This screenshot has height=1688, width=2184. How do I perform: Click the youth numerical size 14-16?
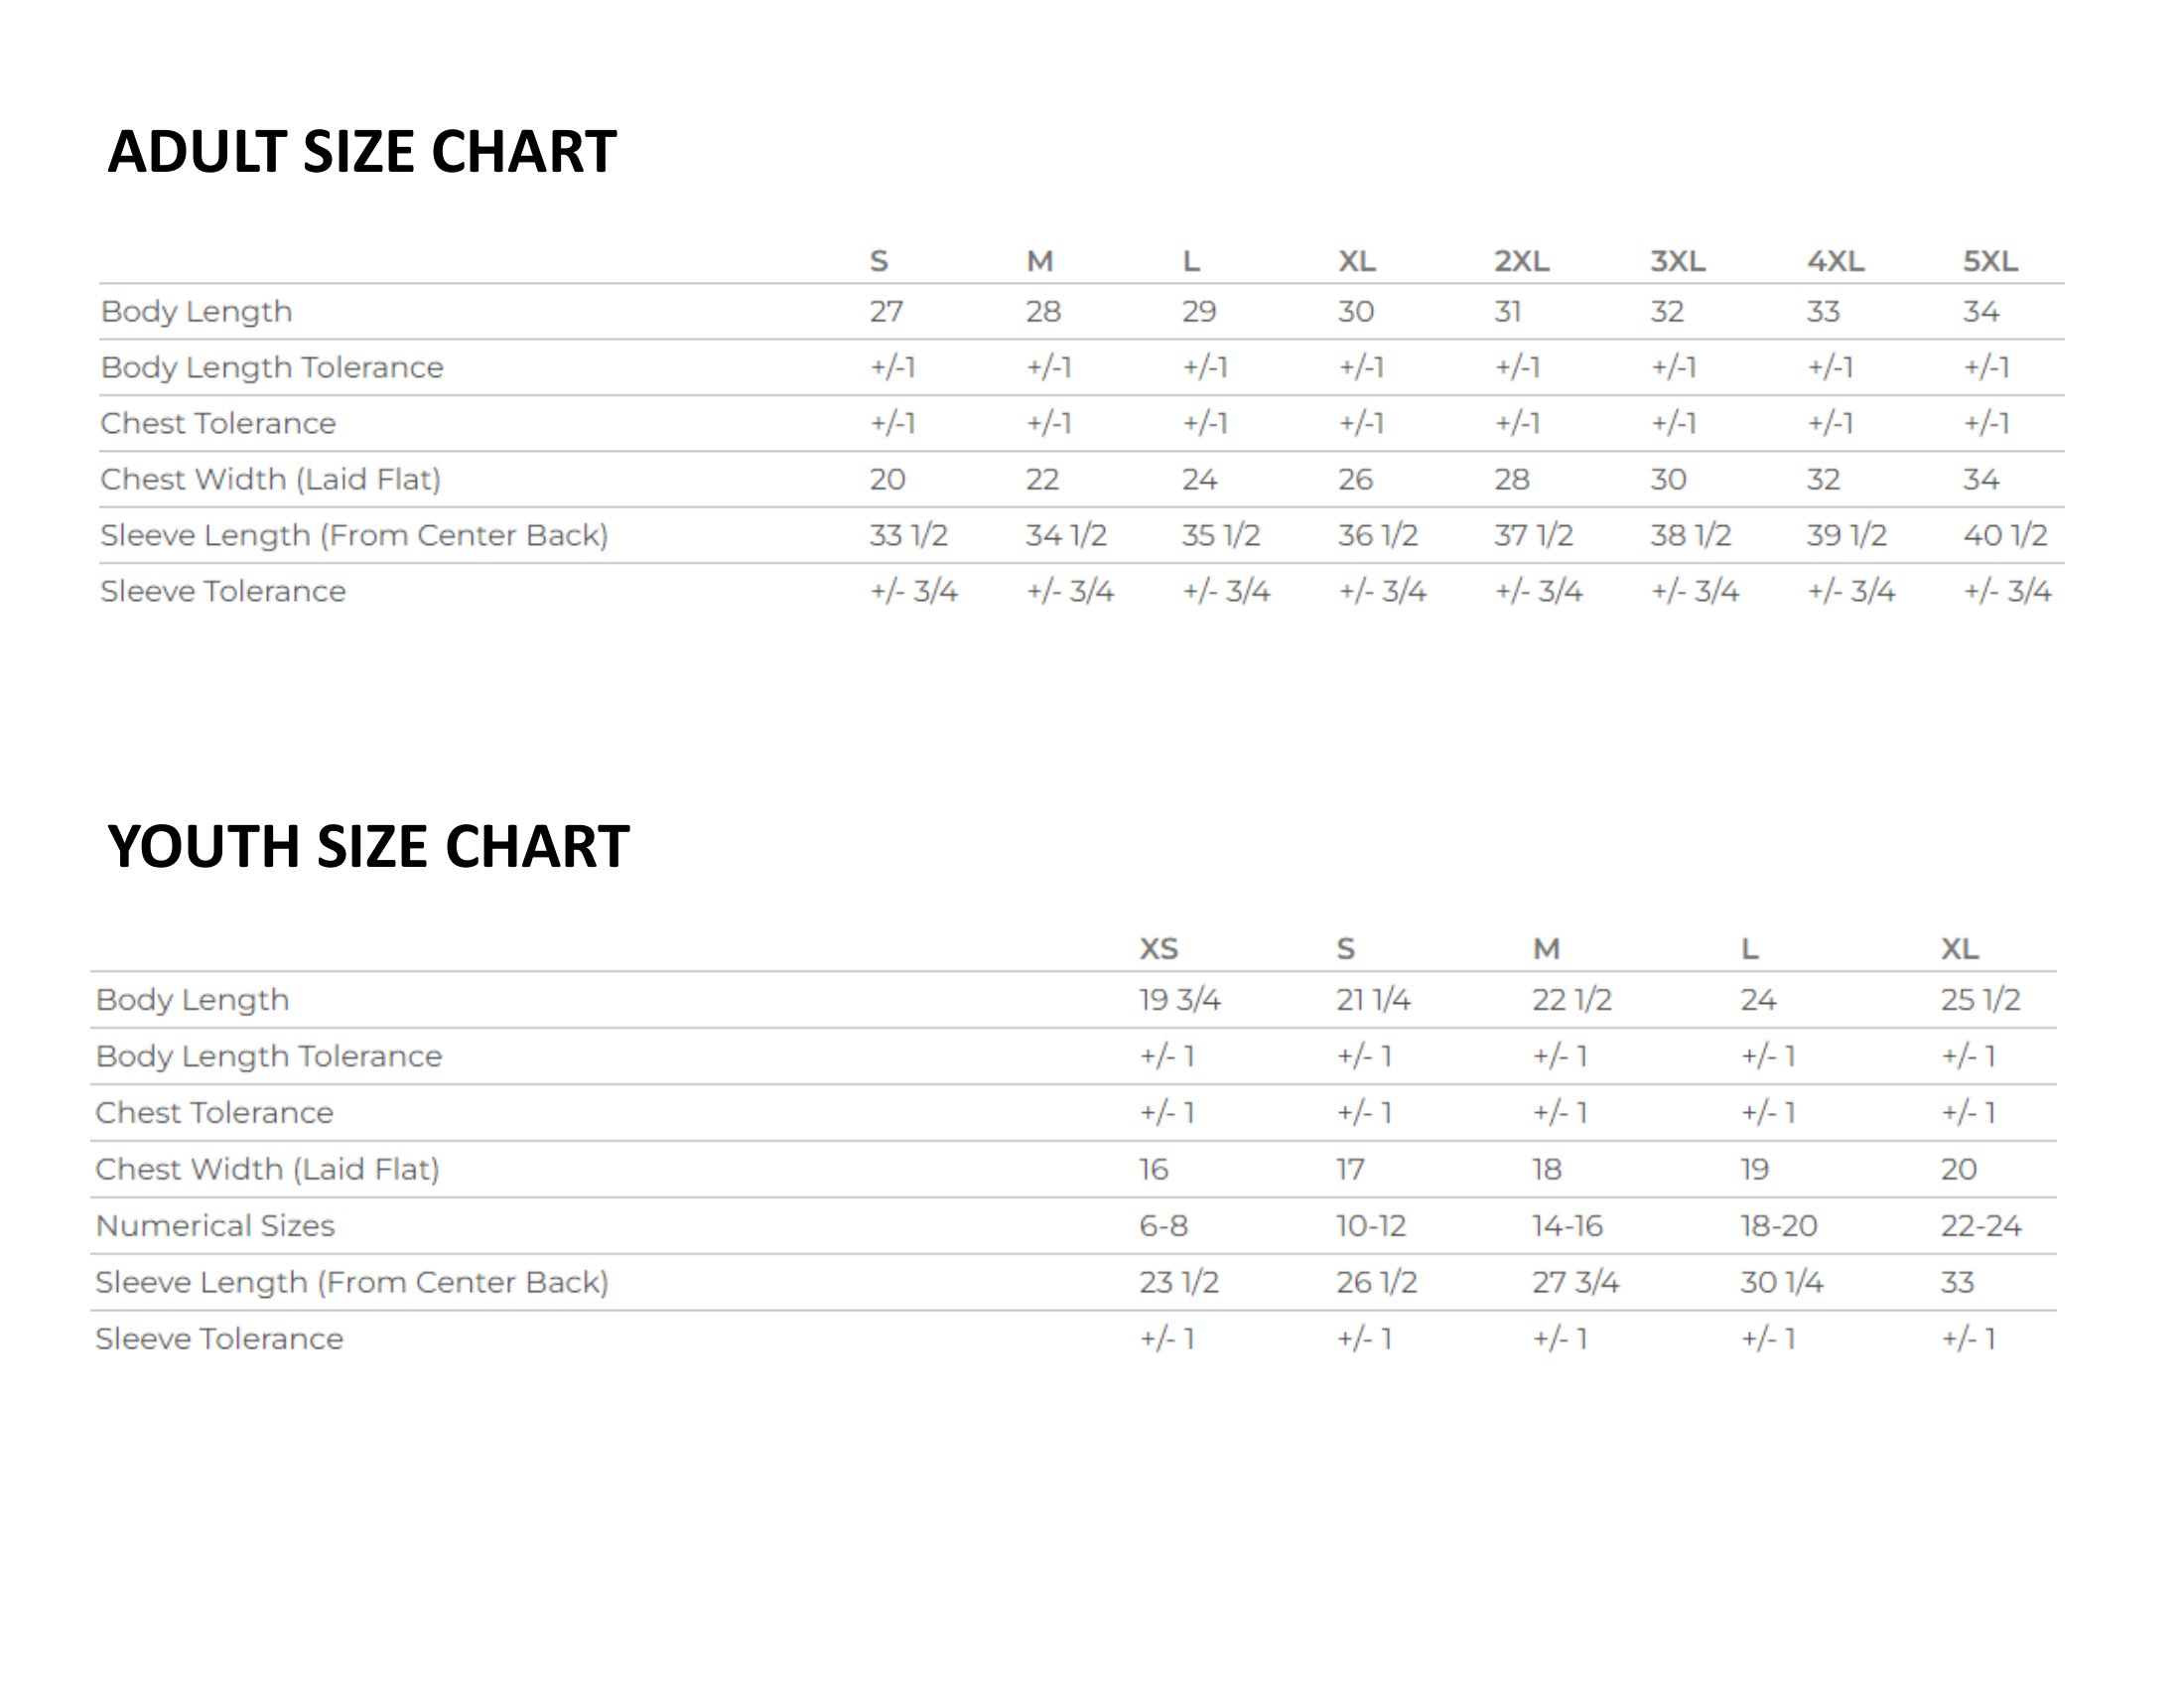1568,1226
